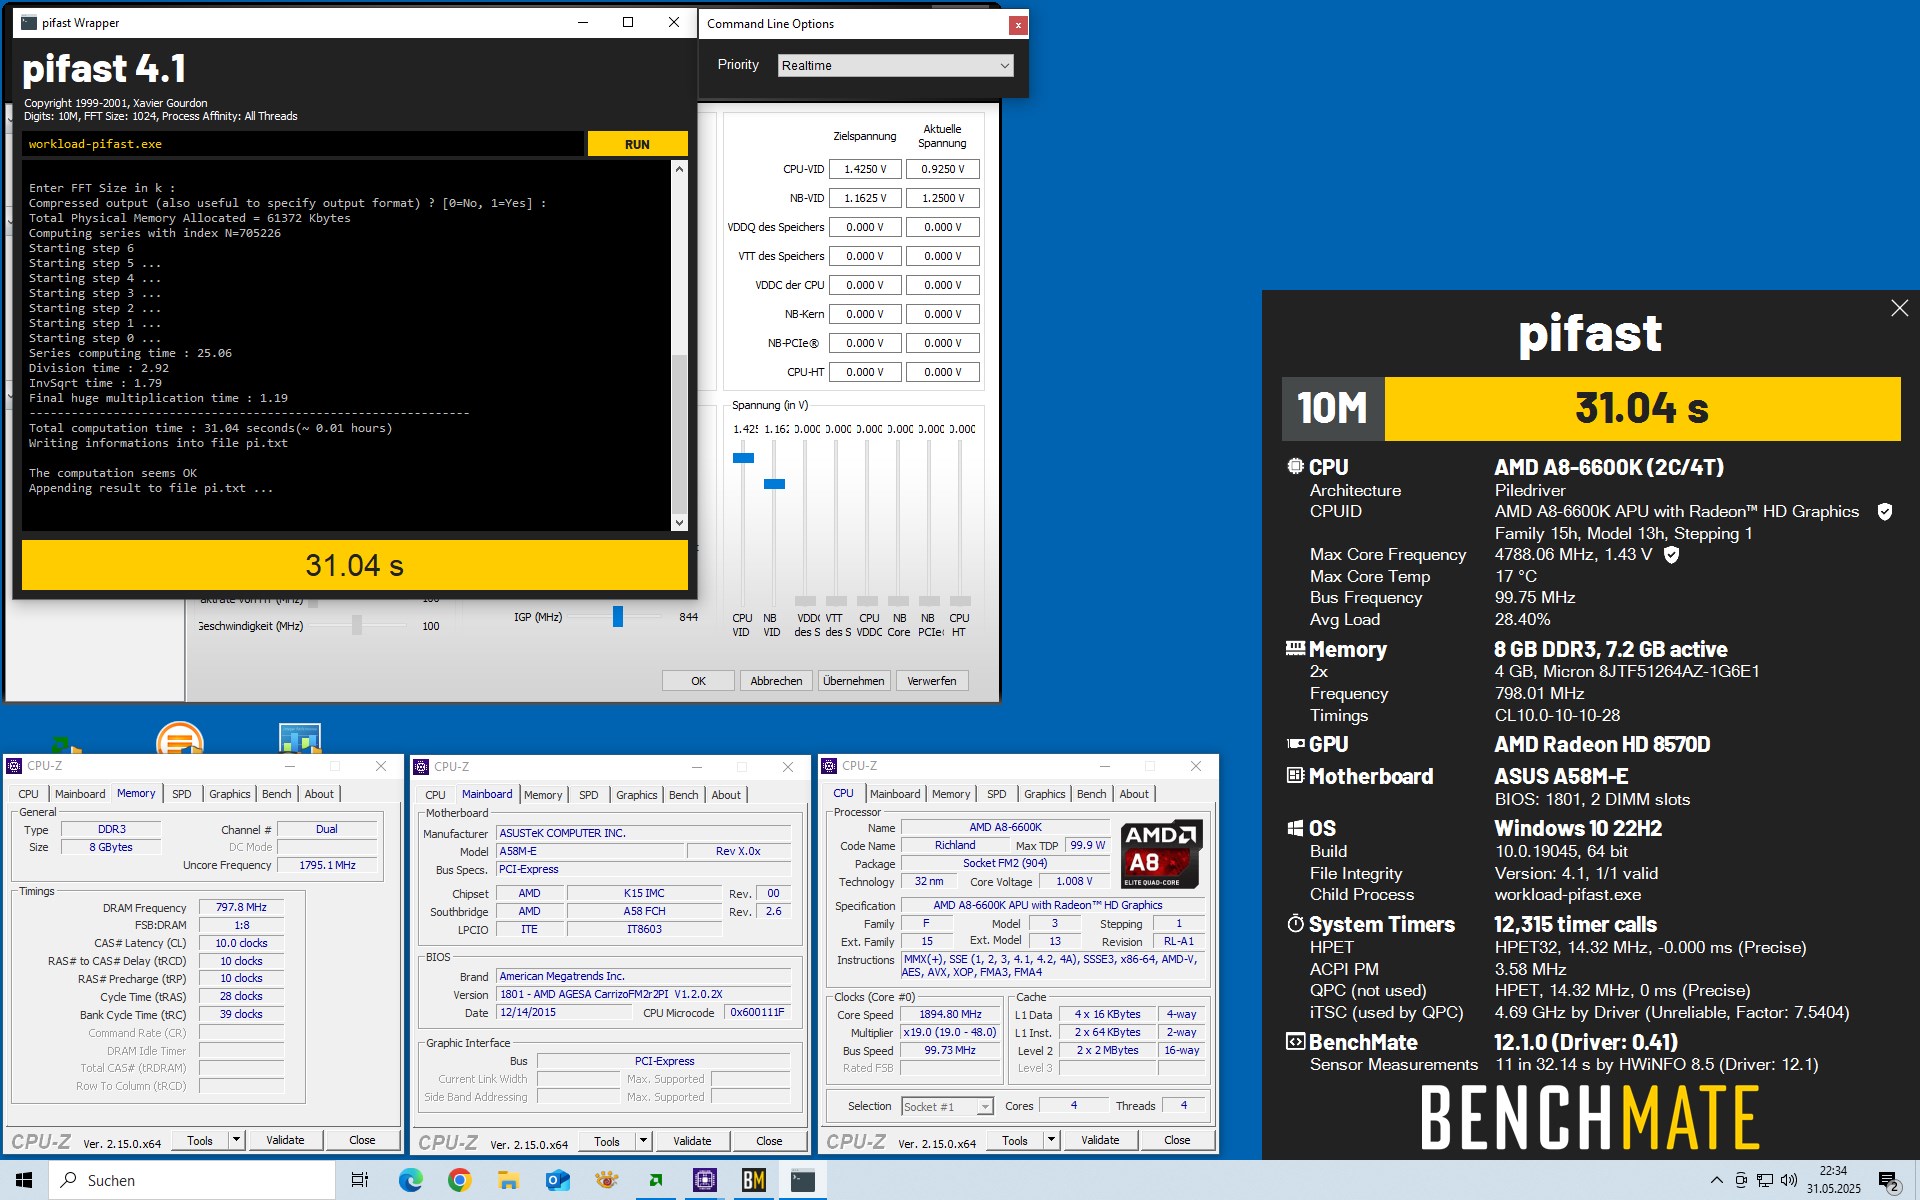Select Mainboard tab in leftmost CPU-Z window
This screenshot has height=1200, width=1920.
click(80, 794)
